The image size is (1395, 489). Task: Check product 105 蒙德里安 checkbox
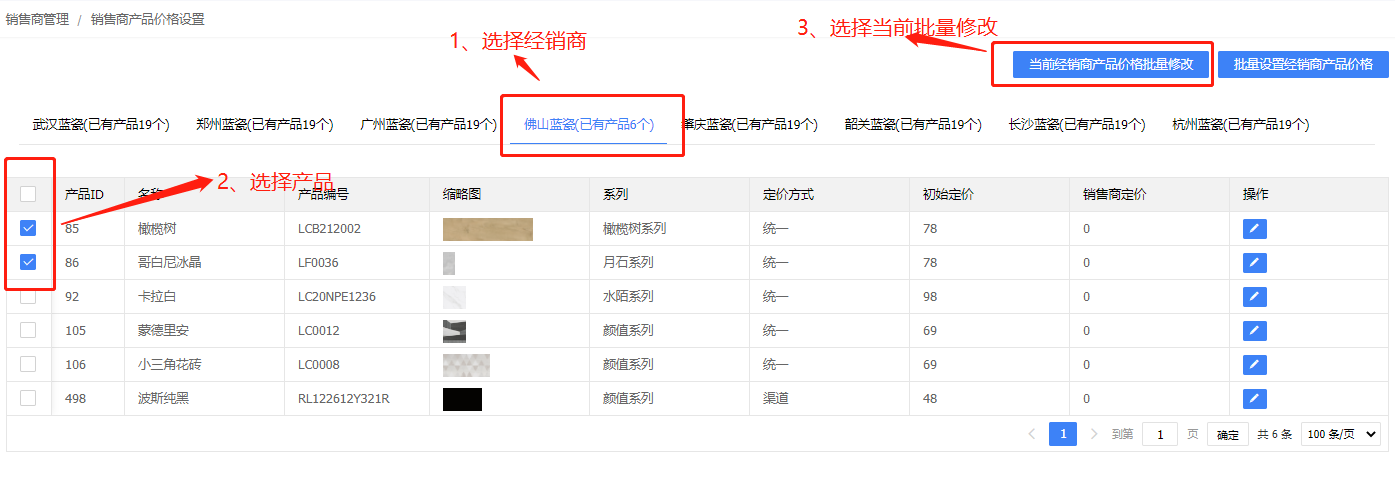[28, 330]
